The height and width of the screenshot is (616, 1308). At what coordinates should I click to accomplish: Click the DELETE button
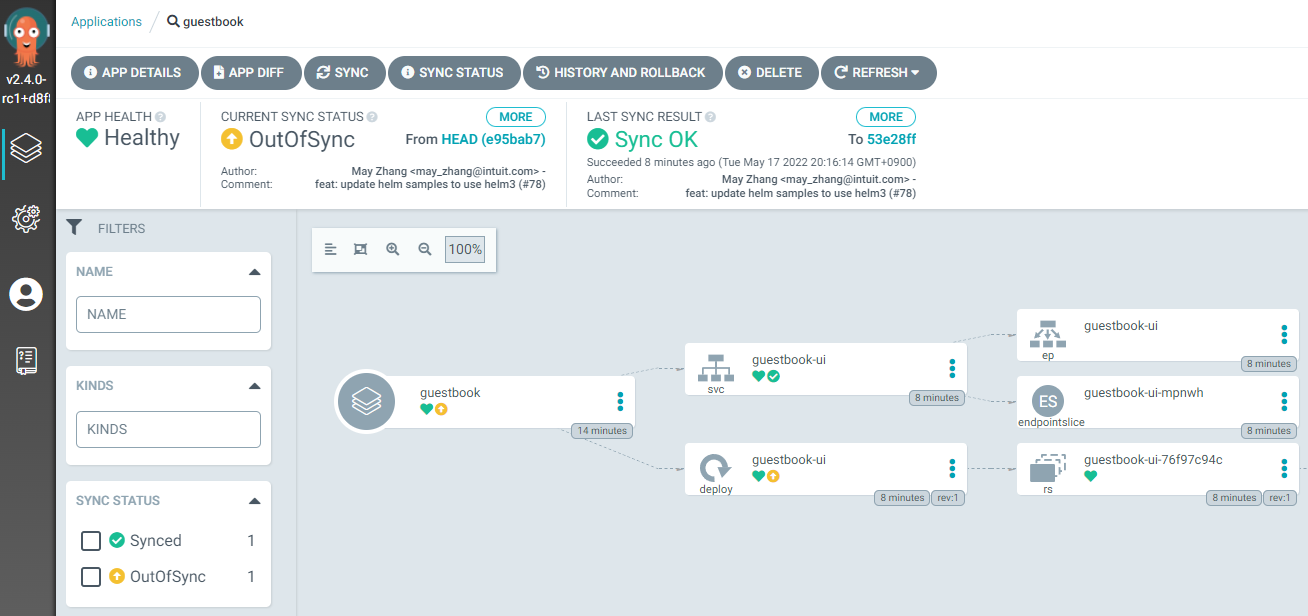770,73
